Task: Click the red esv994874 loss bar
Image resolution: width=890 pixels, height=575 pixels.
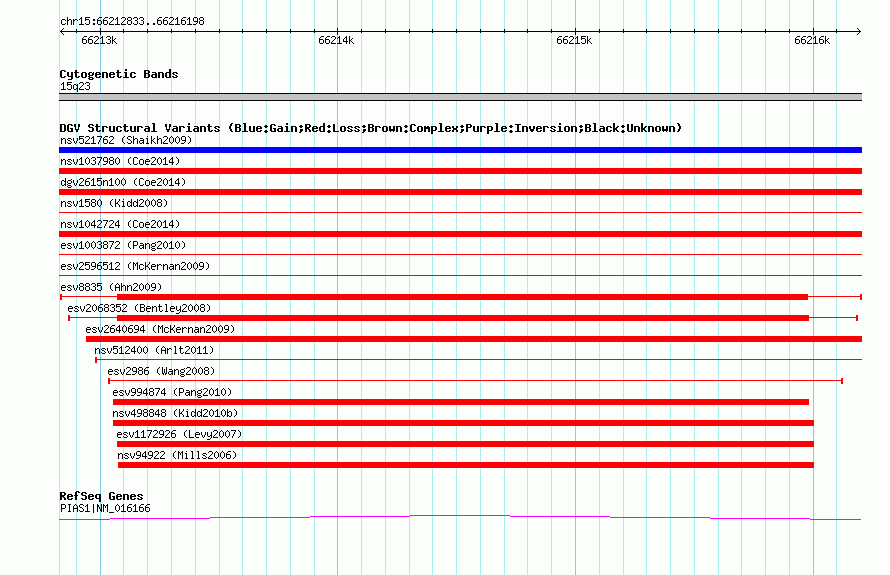Action: [x=461, y=402]
